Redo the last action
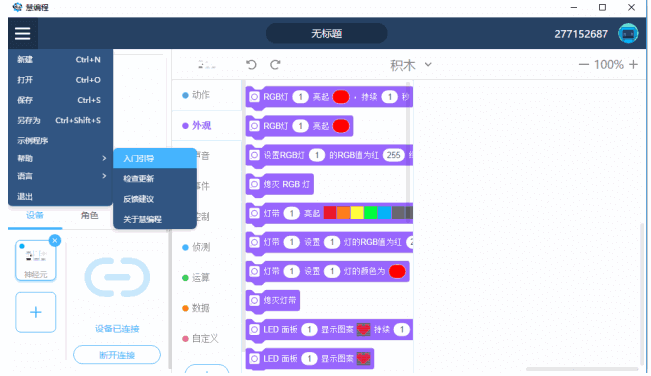651x376 pixels. [275, 65]
